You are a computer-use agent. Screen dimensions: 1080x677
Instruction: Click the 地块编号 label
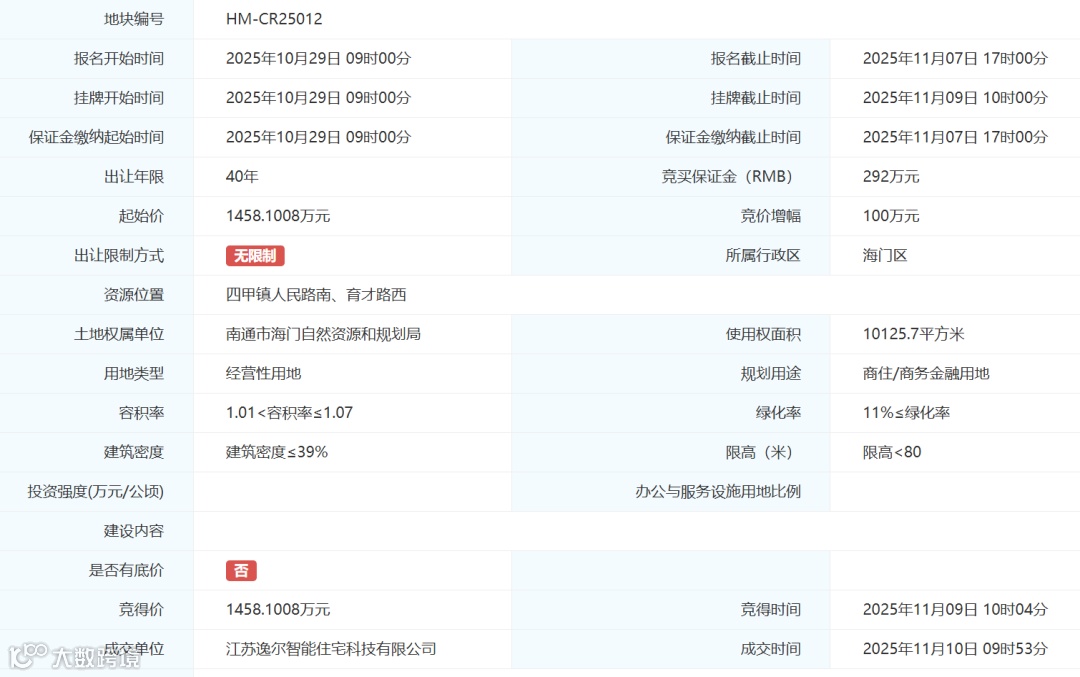click(x=134, y=19)
